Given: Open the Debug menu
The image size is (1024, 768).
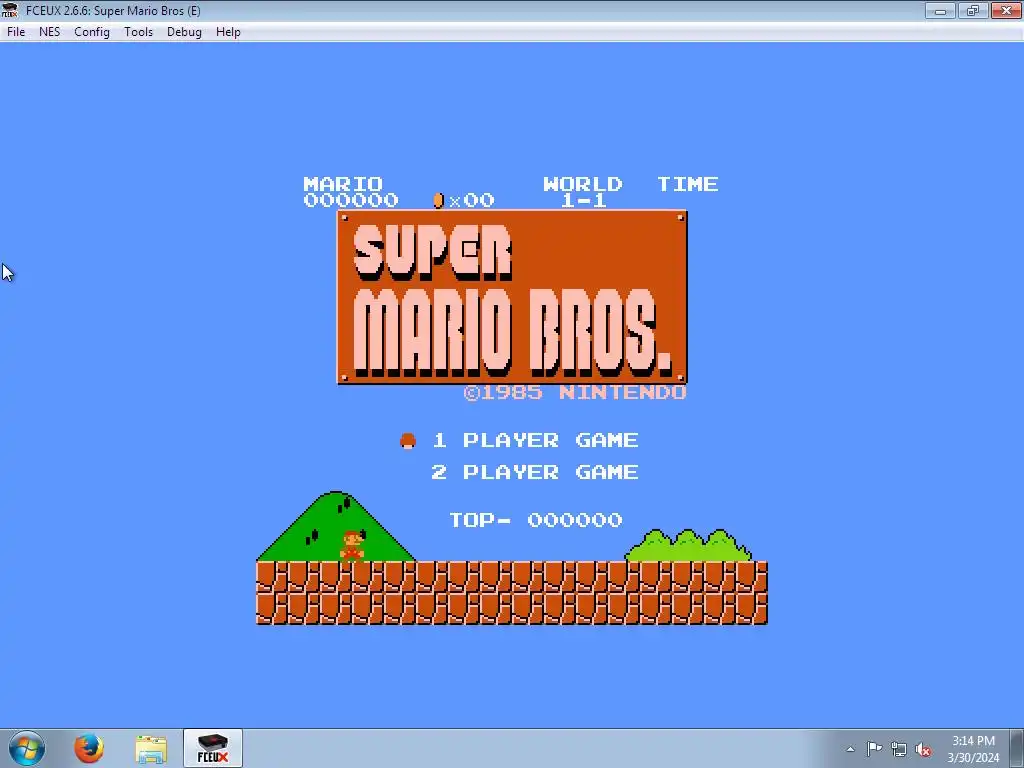Looking at the screenshot, I should [184, 31].
